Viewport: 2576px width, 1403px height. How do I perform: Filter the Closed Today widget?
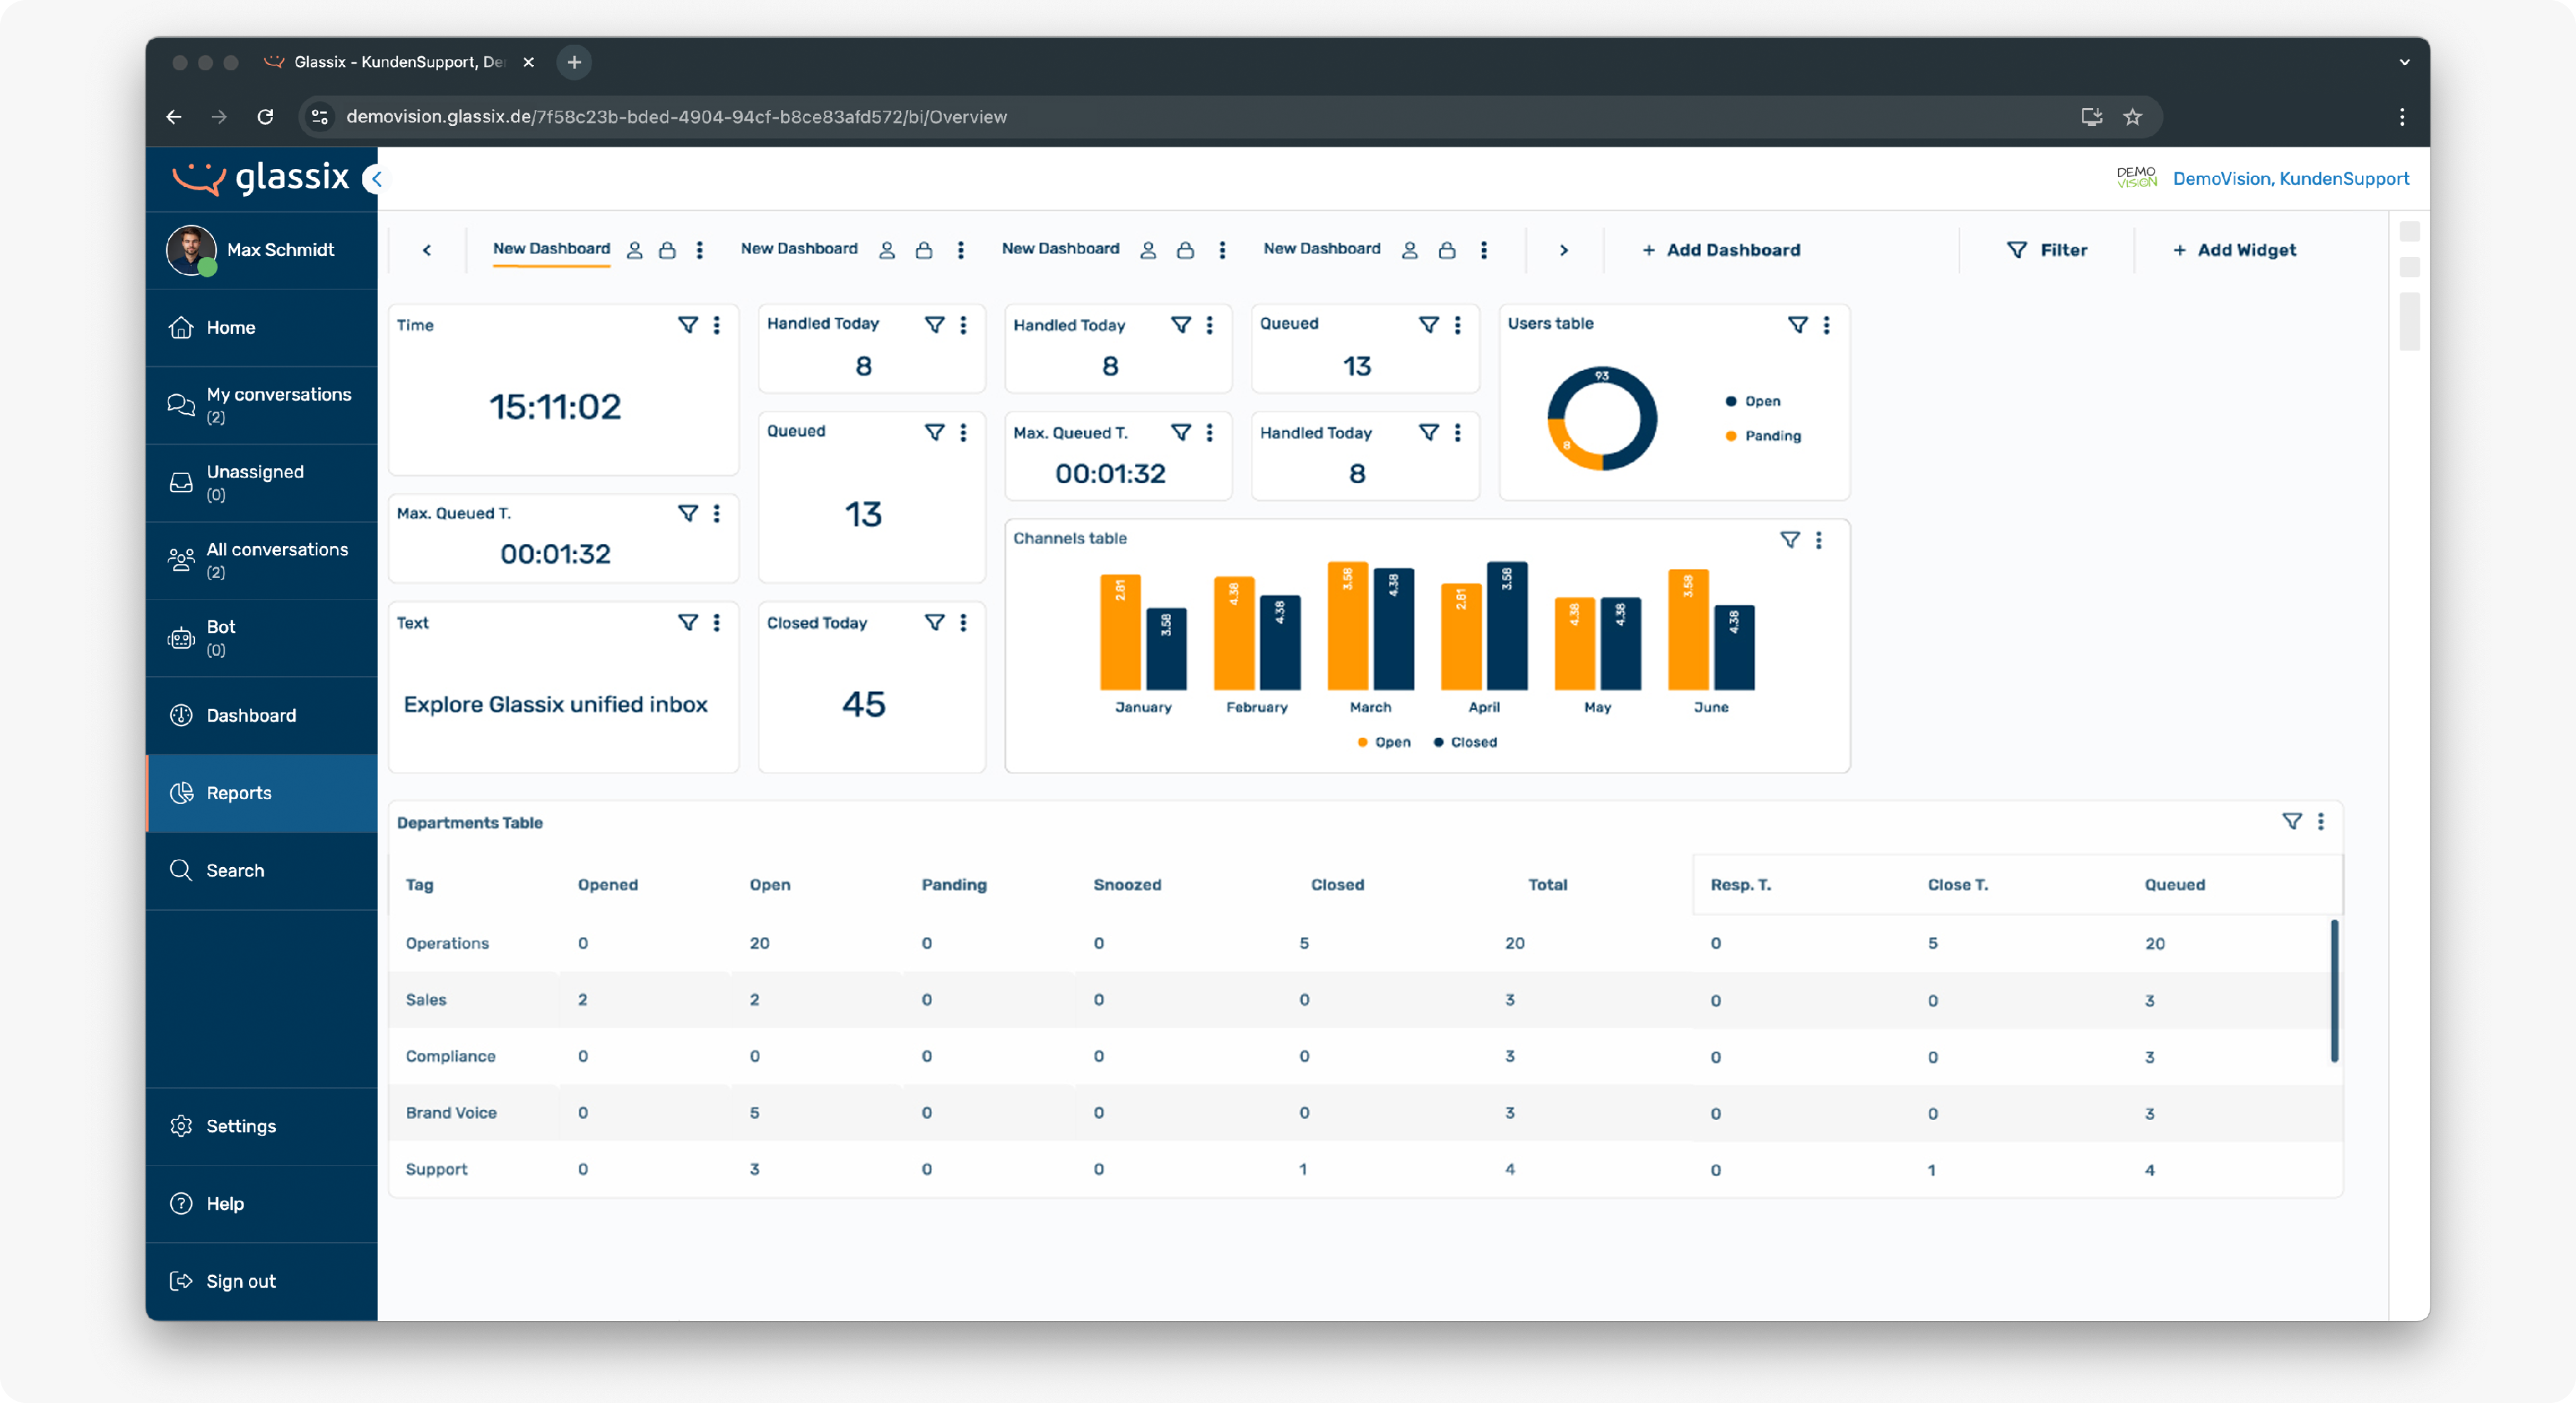pos(934,622)
